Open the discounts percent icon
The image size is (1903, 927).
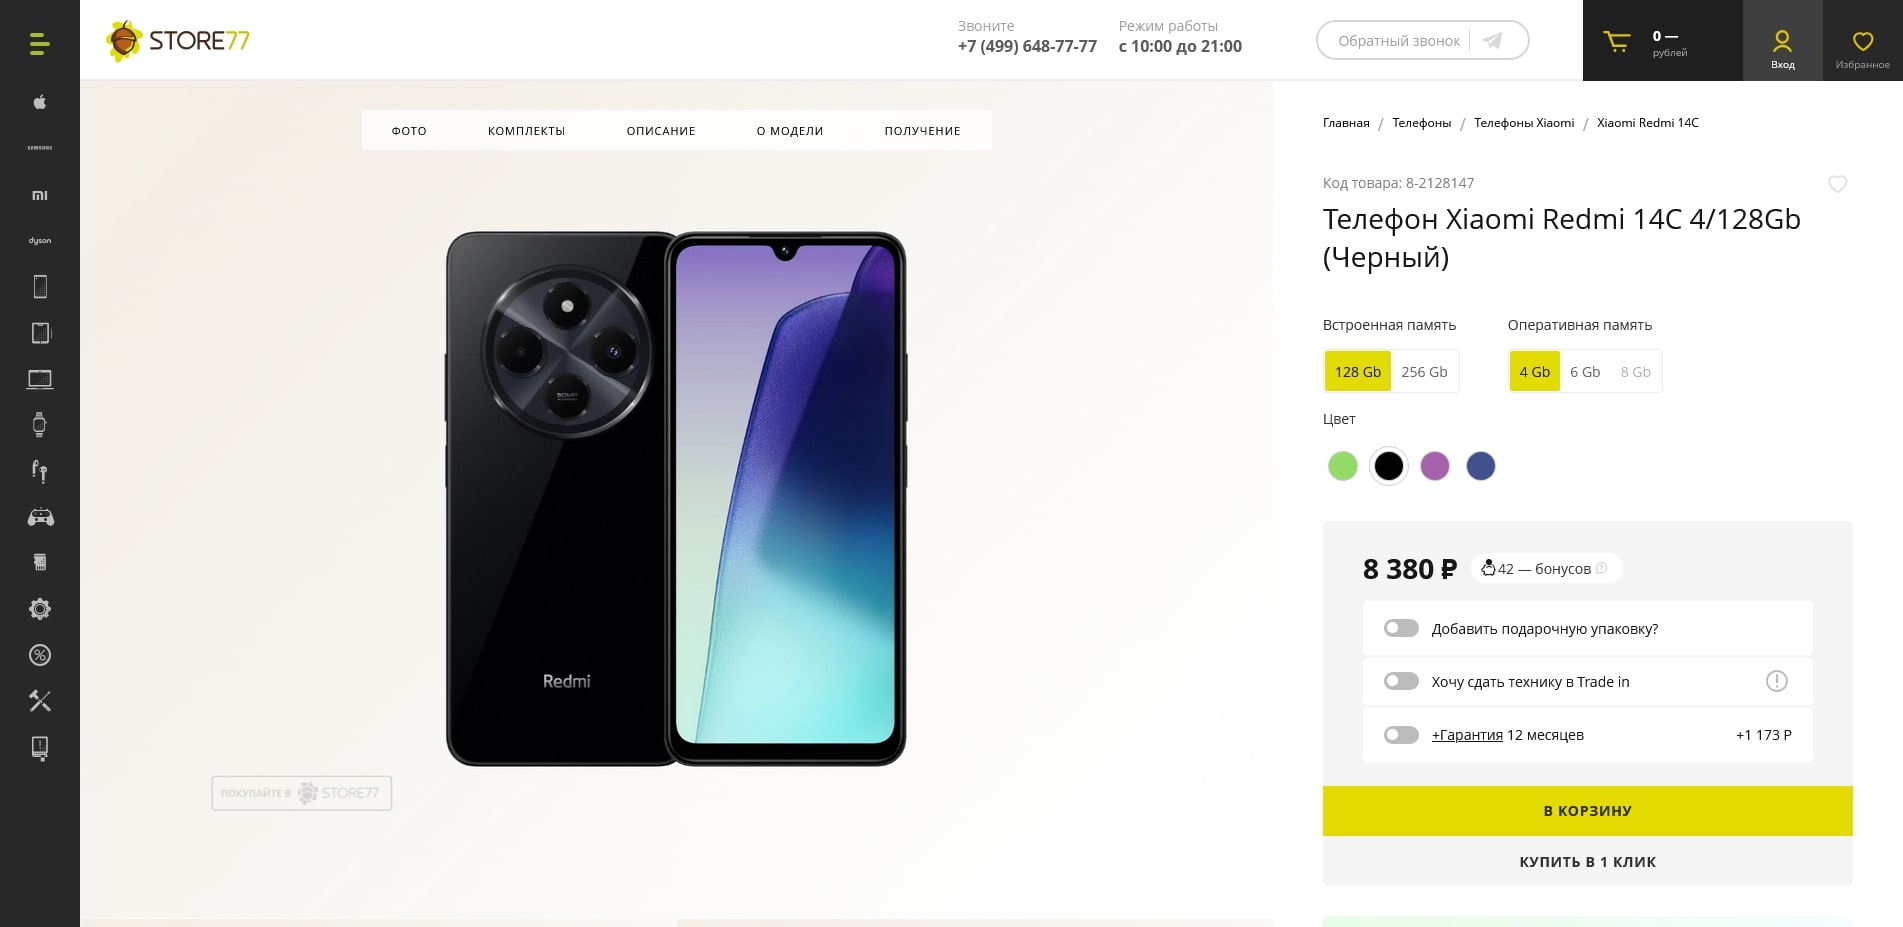click(x=40, y=655)
